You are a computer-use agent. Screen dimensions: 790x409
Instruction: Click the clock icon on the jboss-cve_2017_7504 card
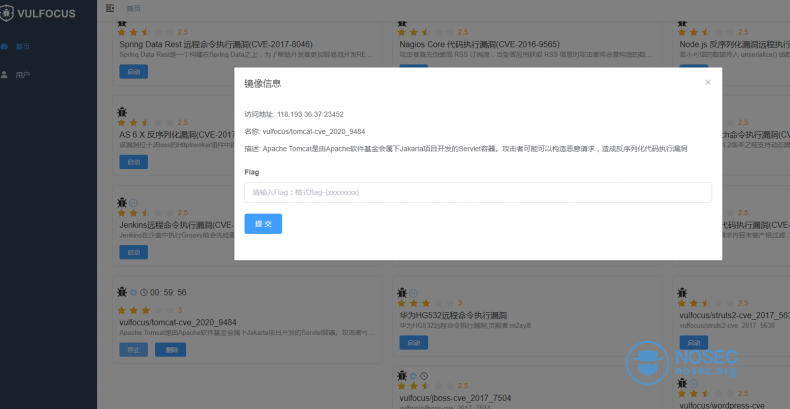(424, 376)
